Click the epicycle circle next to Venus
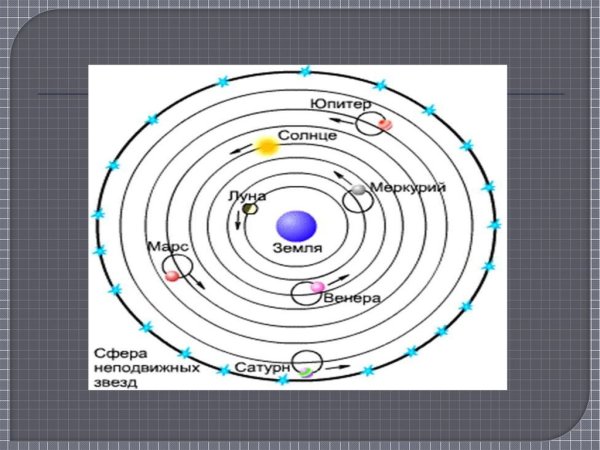 [x=303, y=293]
